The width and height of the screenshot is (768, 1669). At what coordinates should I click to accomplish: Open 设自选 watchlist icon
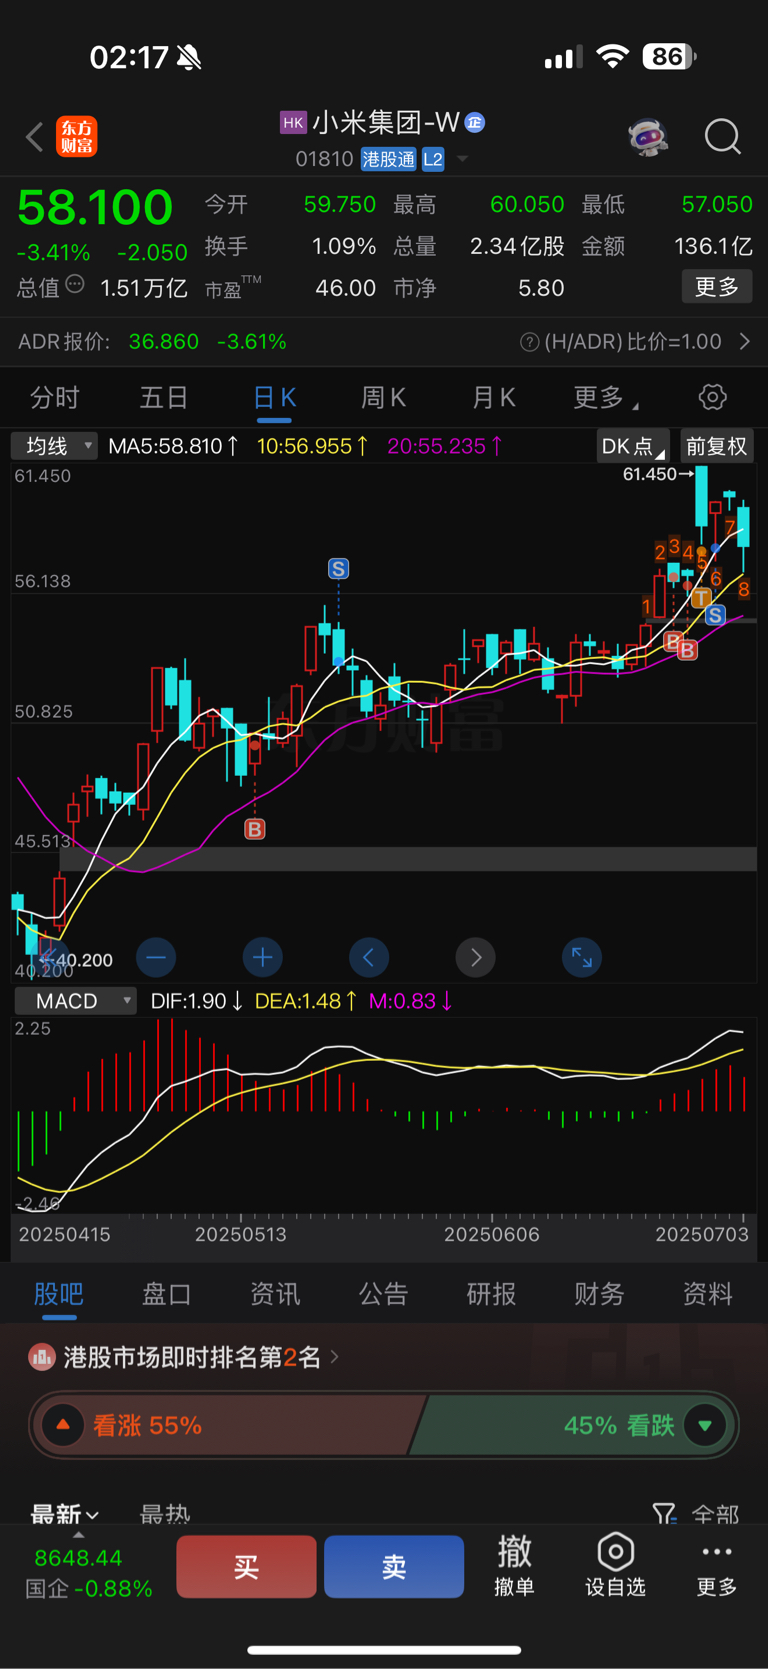(615, 1566)
